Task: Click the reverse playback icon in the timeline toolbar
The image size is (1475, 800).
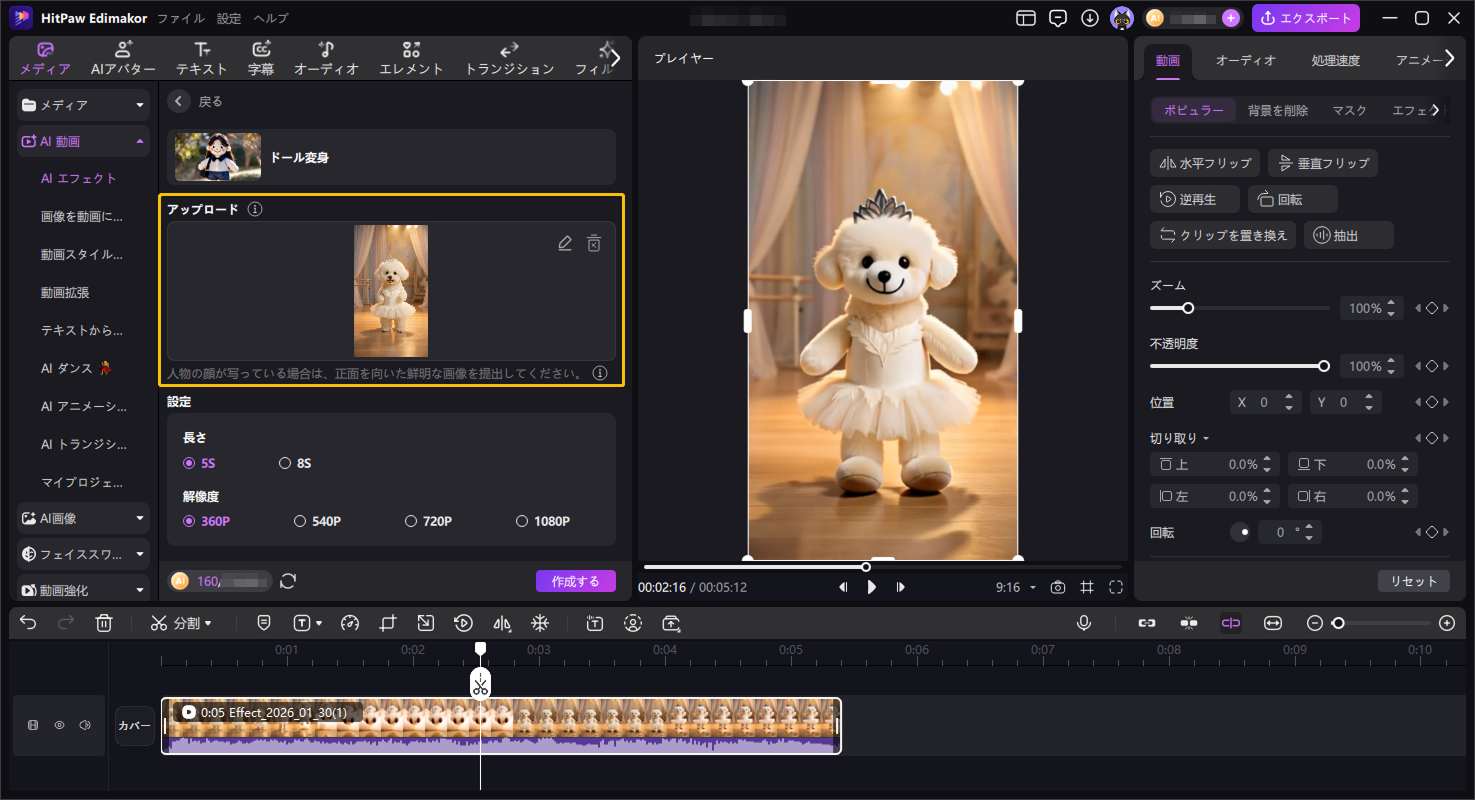Action: 463,623
